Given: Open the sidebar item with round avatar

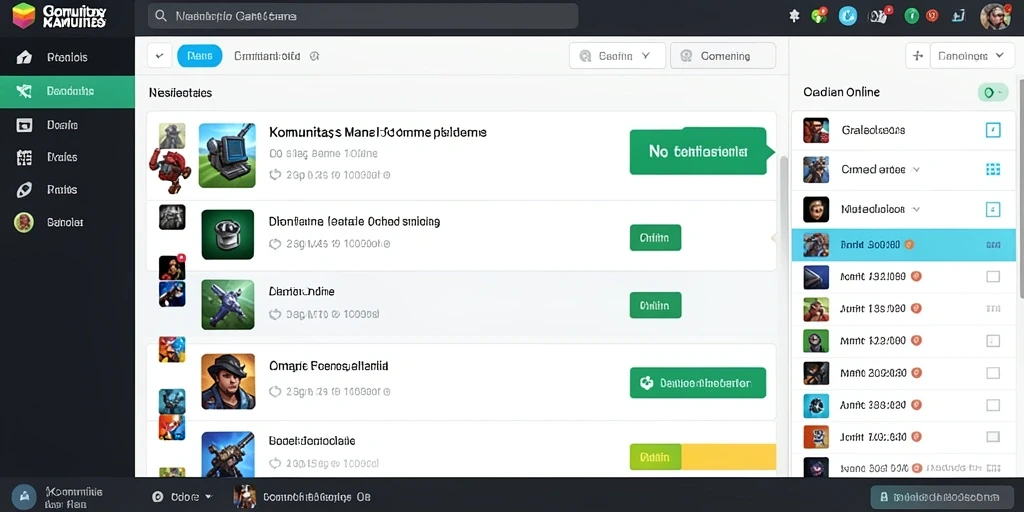Looking at the screenshot, I should pos(67,223).
